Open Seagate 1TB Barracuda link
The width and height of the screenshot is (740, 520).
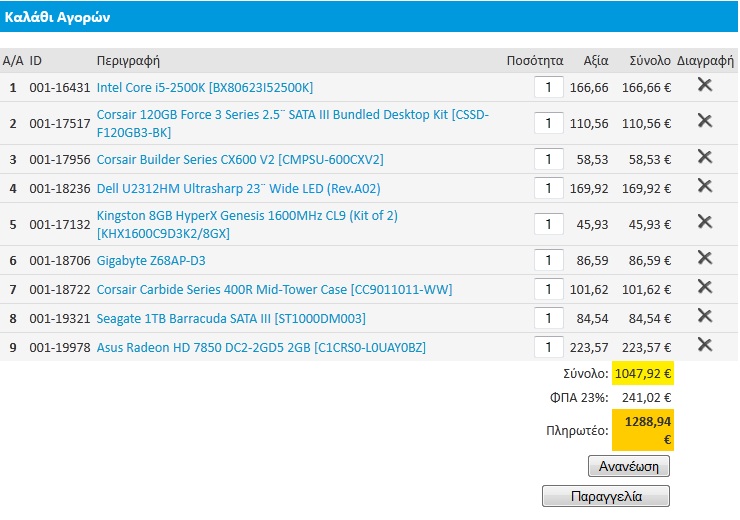(231, 319)
